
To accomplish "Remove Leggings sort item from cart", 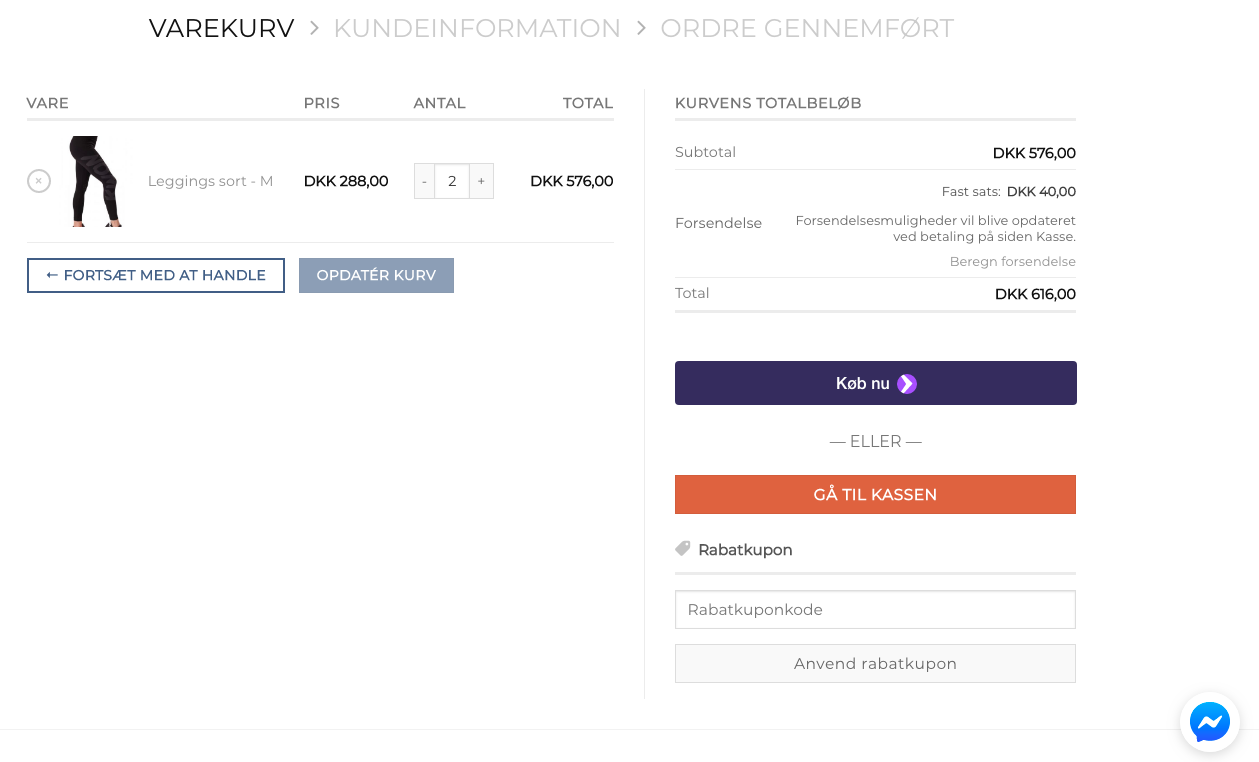I will pyautogui.click(x=39, y=181).
